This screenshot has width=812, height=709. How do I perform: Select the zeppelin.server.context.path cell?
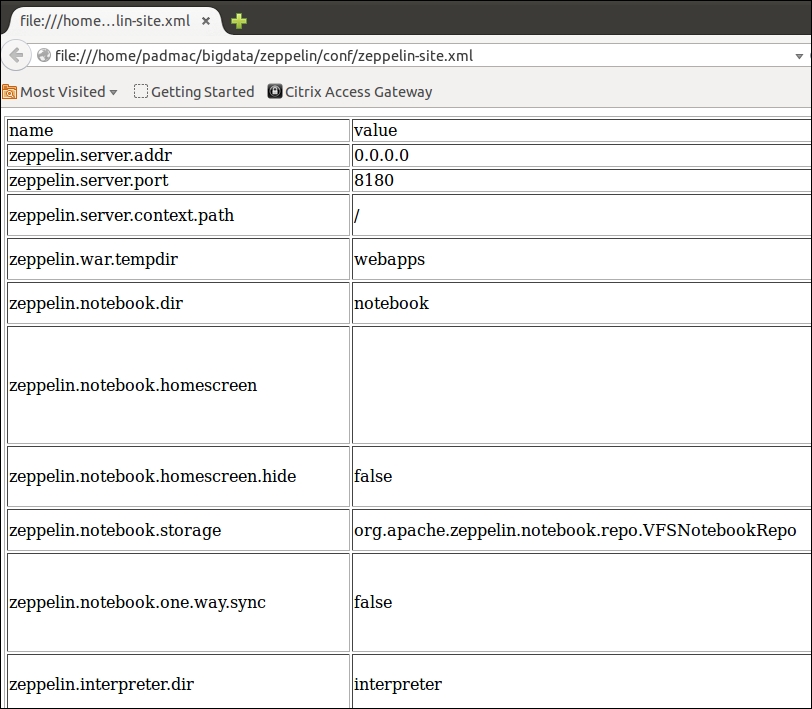179,215
